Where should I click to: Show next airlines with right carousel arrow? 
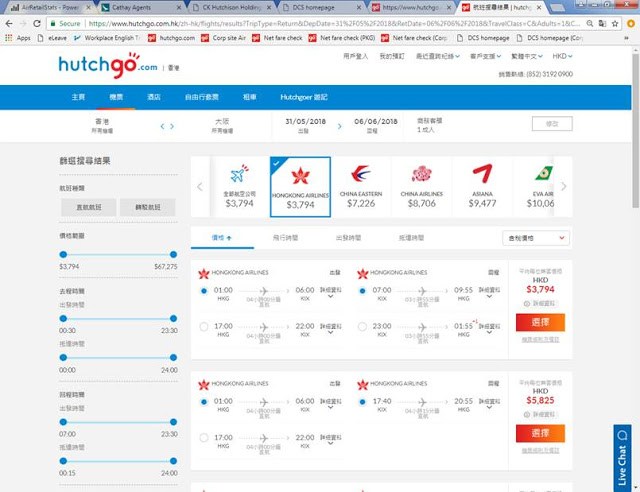pos(564,187)
